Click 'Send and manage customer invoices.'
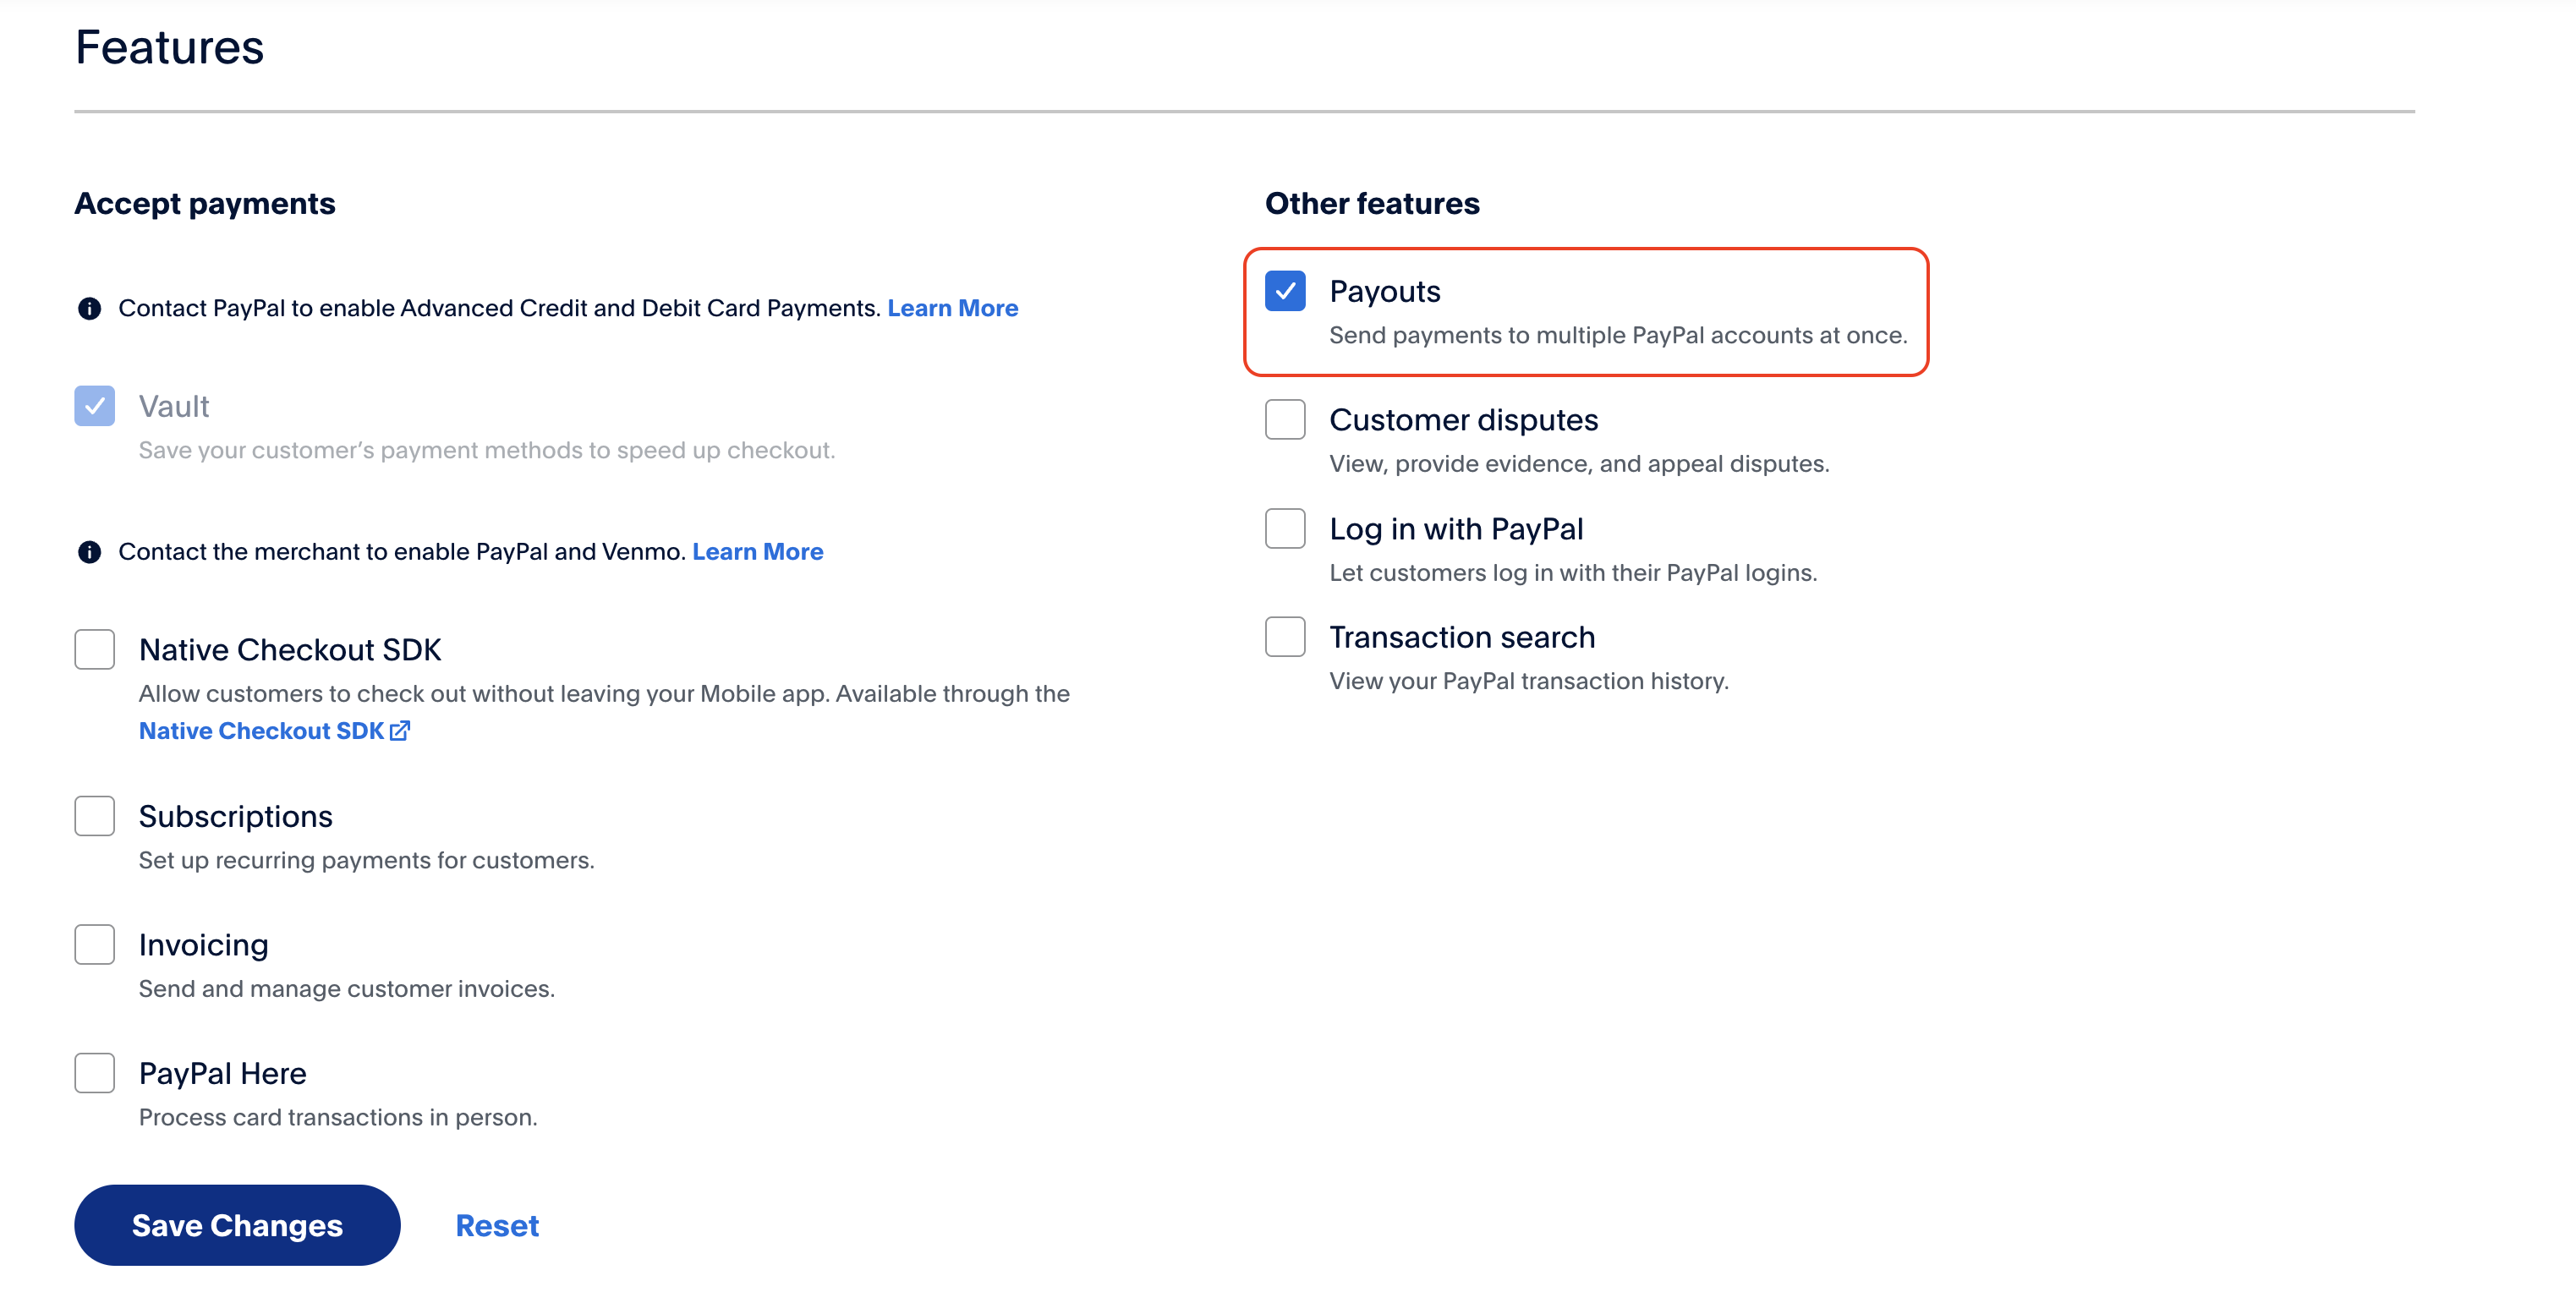The width and height of the screenshot is (2576, 1314). (x=347, y=989)
